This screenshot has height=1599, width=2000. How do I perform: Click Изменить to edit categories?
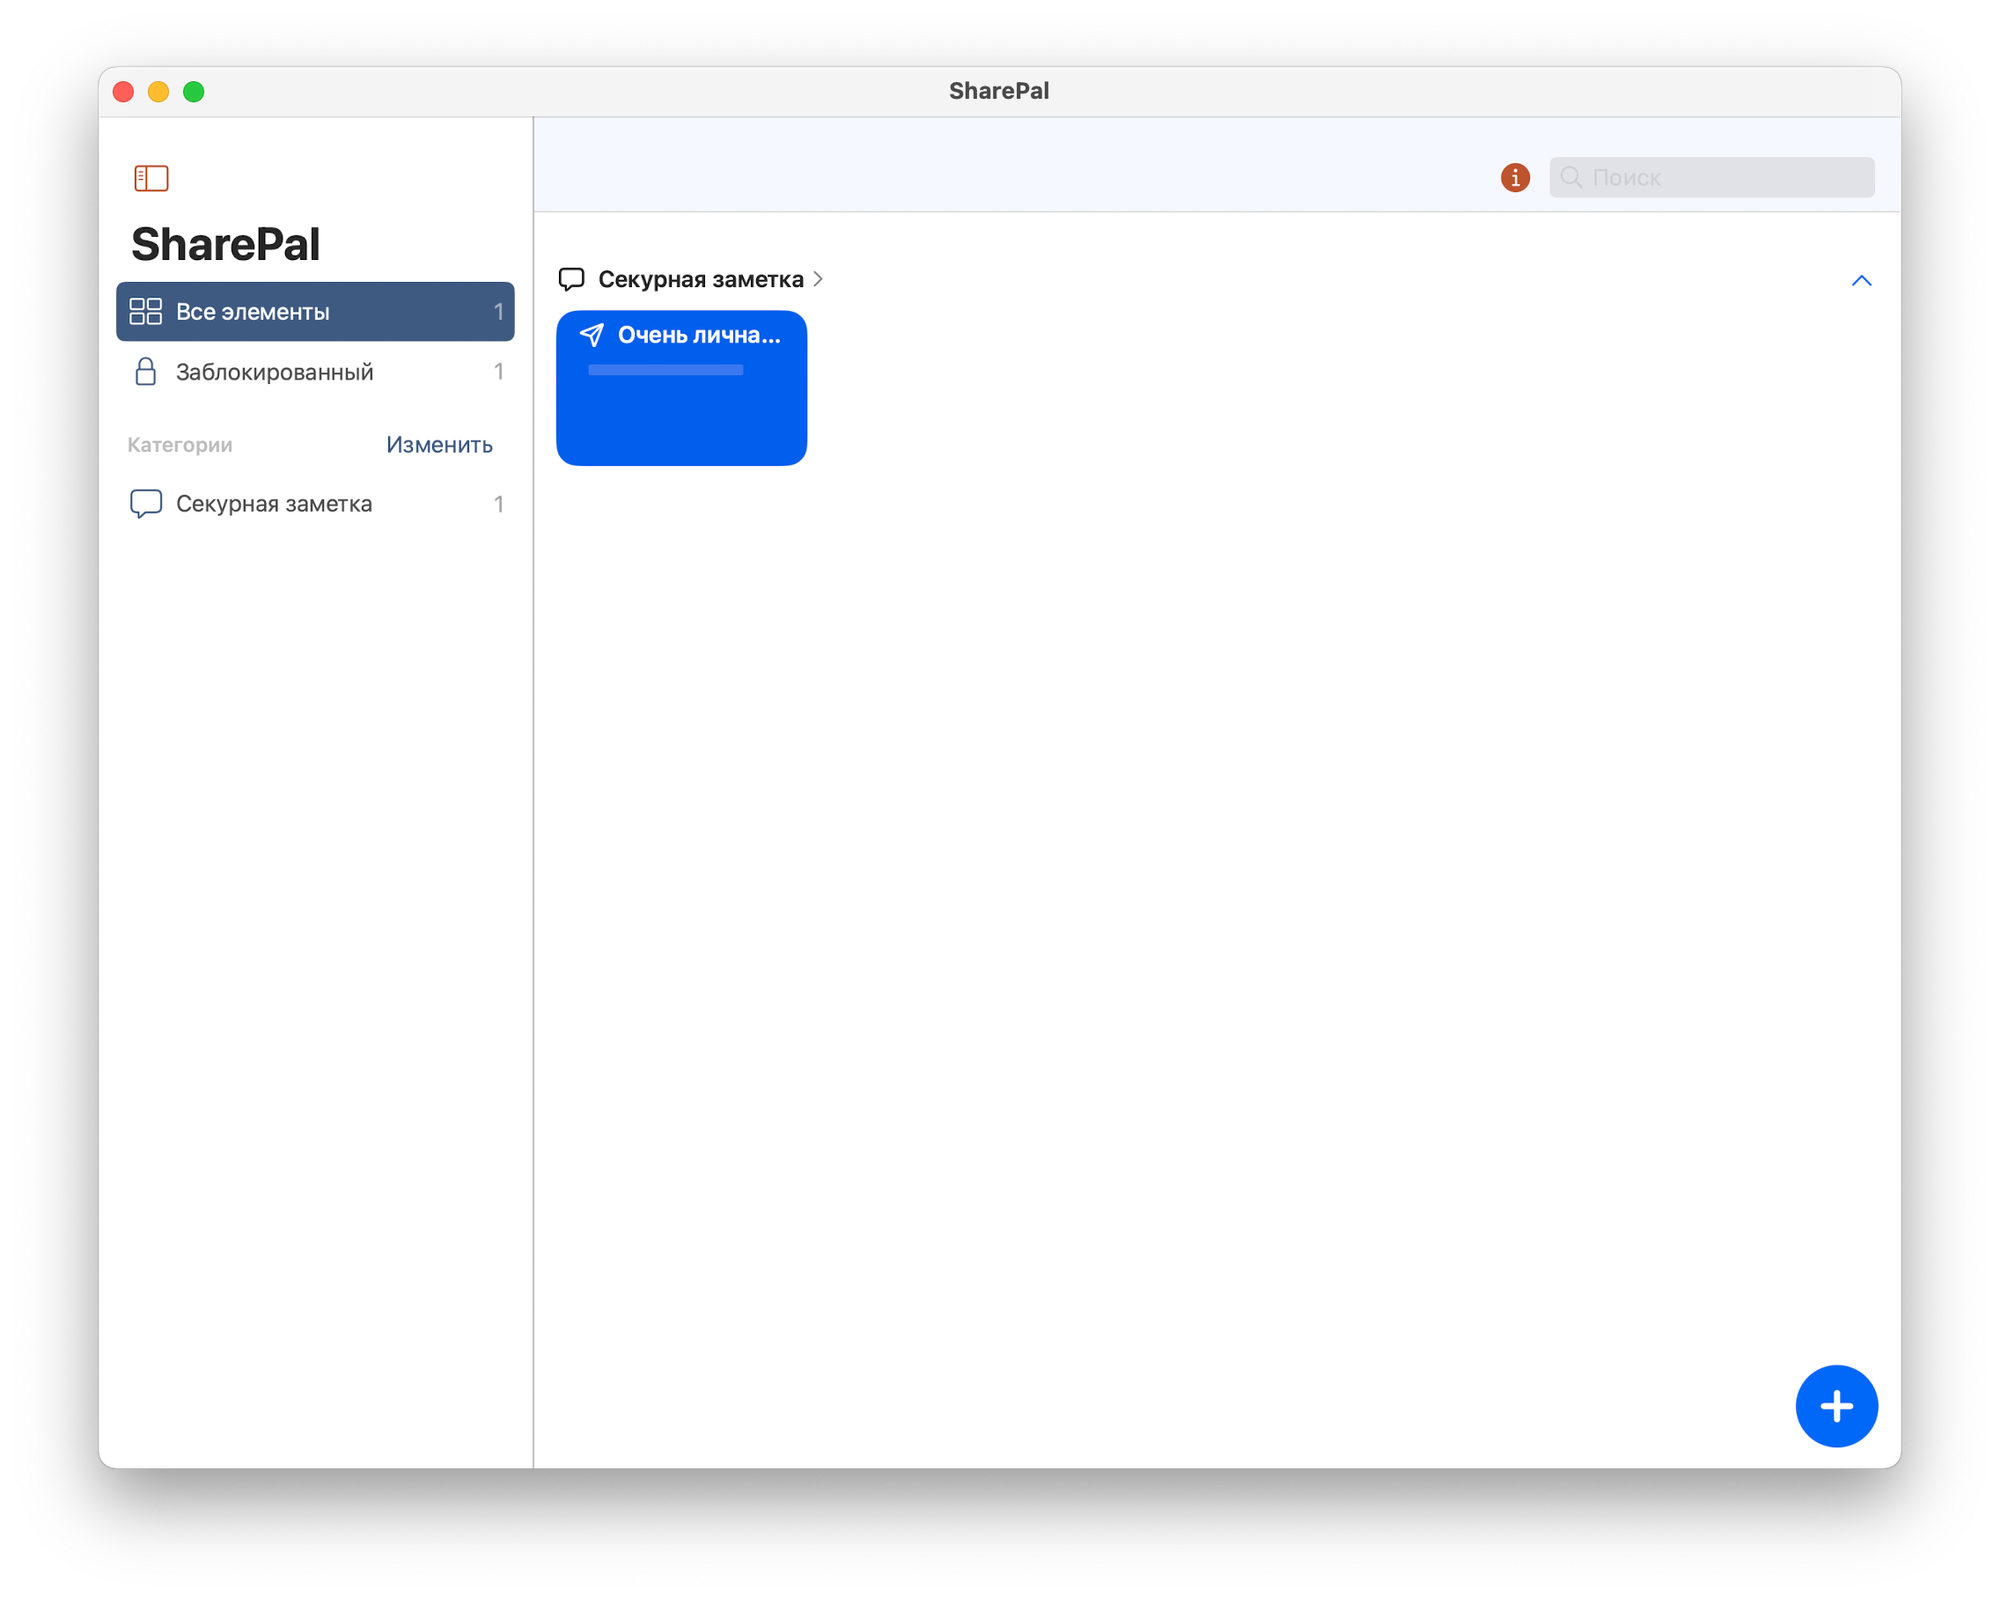[439, 445]
